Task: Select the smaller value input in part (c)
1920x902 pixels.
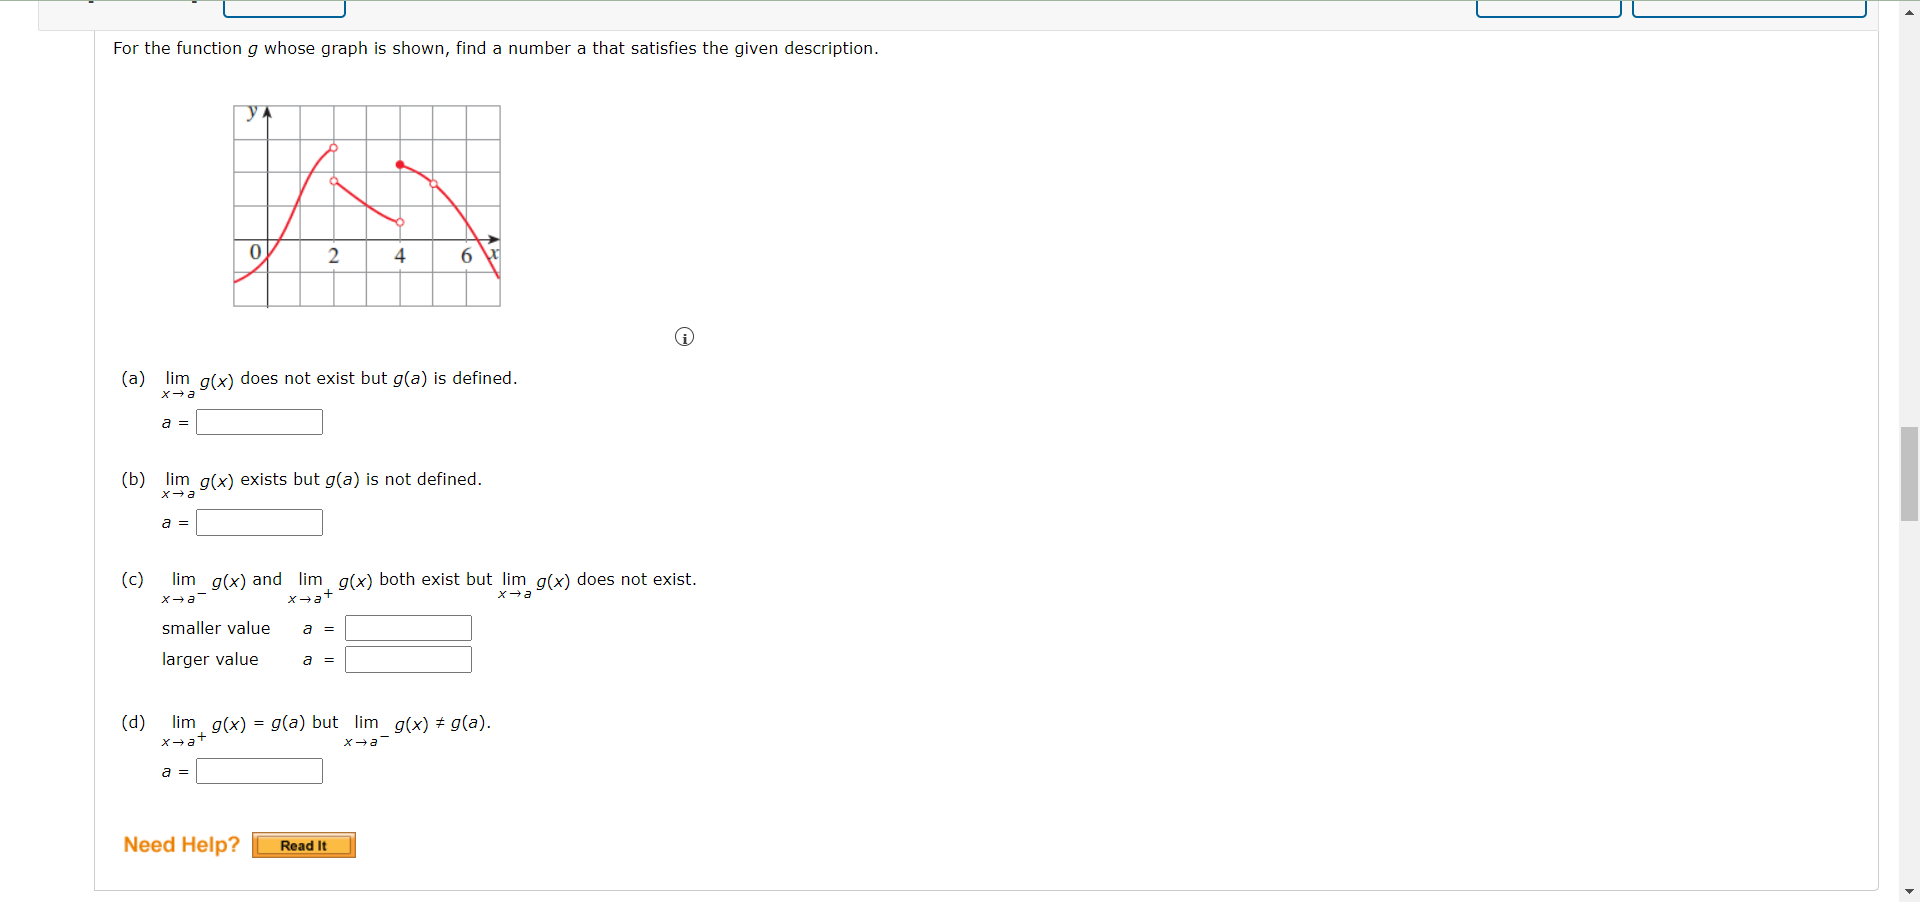Action: pos(408,628)
